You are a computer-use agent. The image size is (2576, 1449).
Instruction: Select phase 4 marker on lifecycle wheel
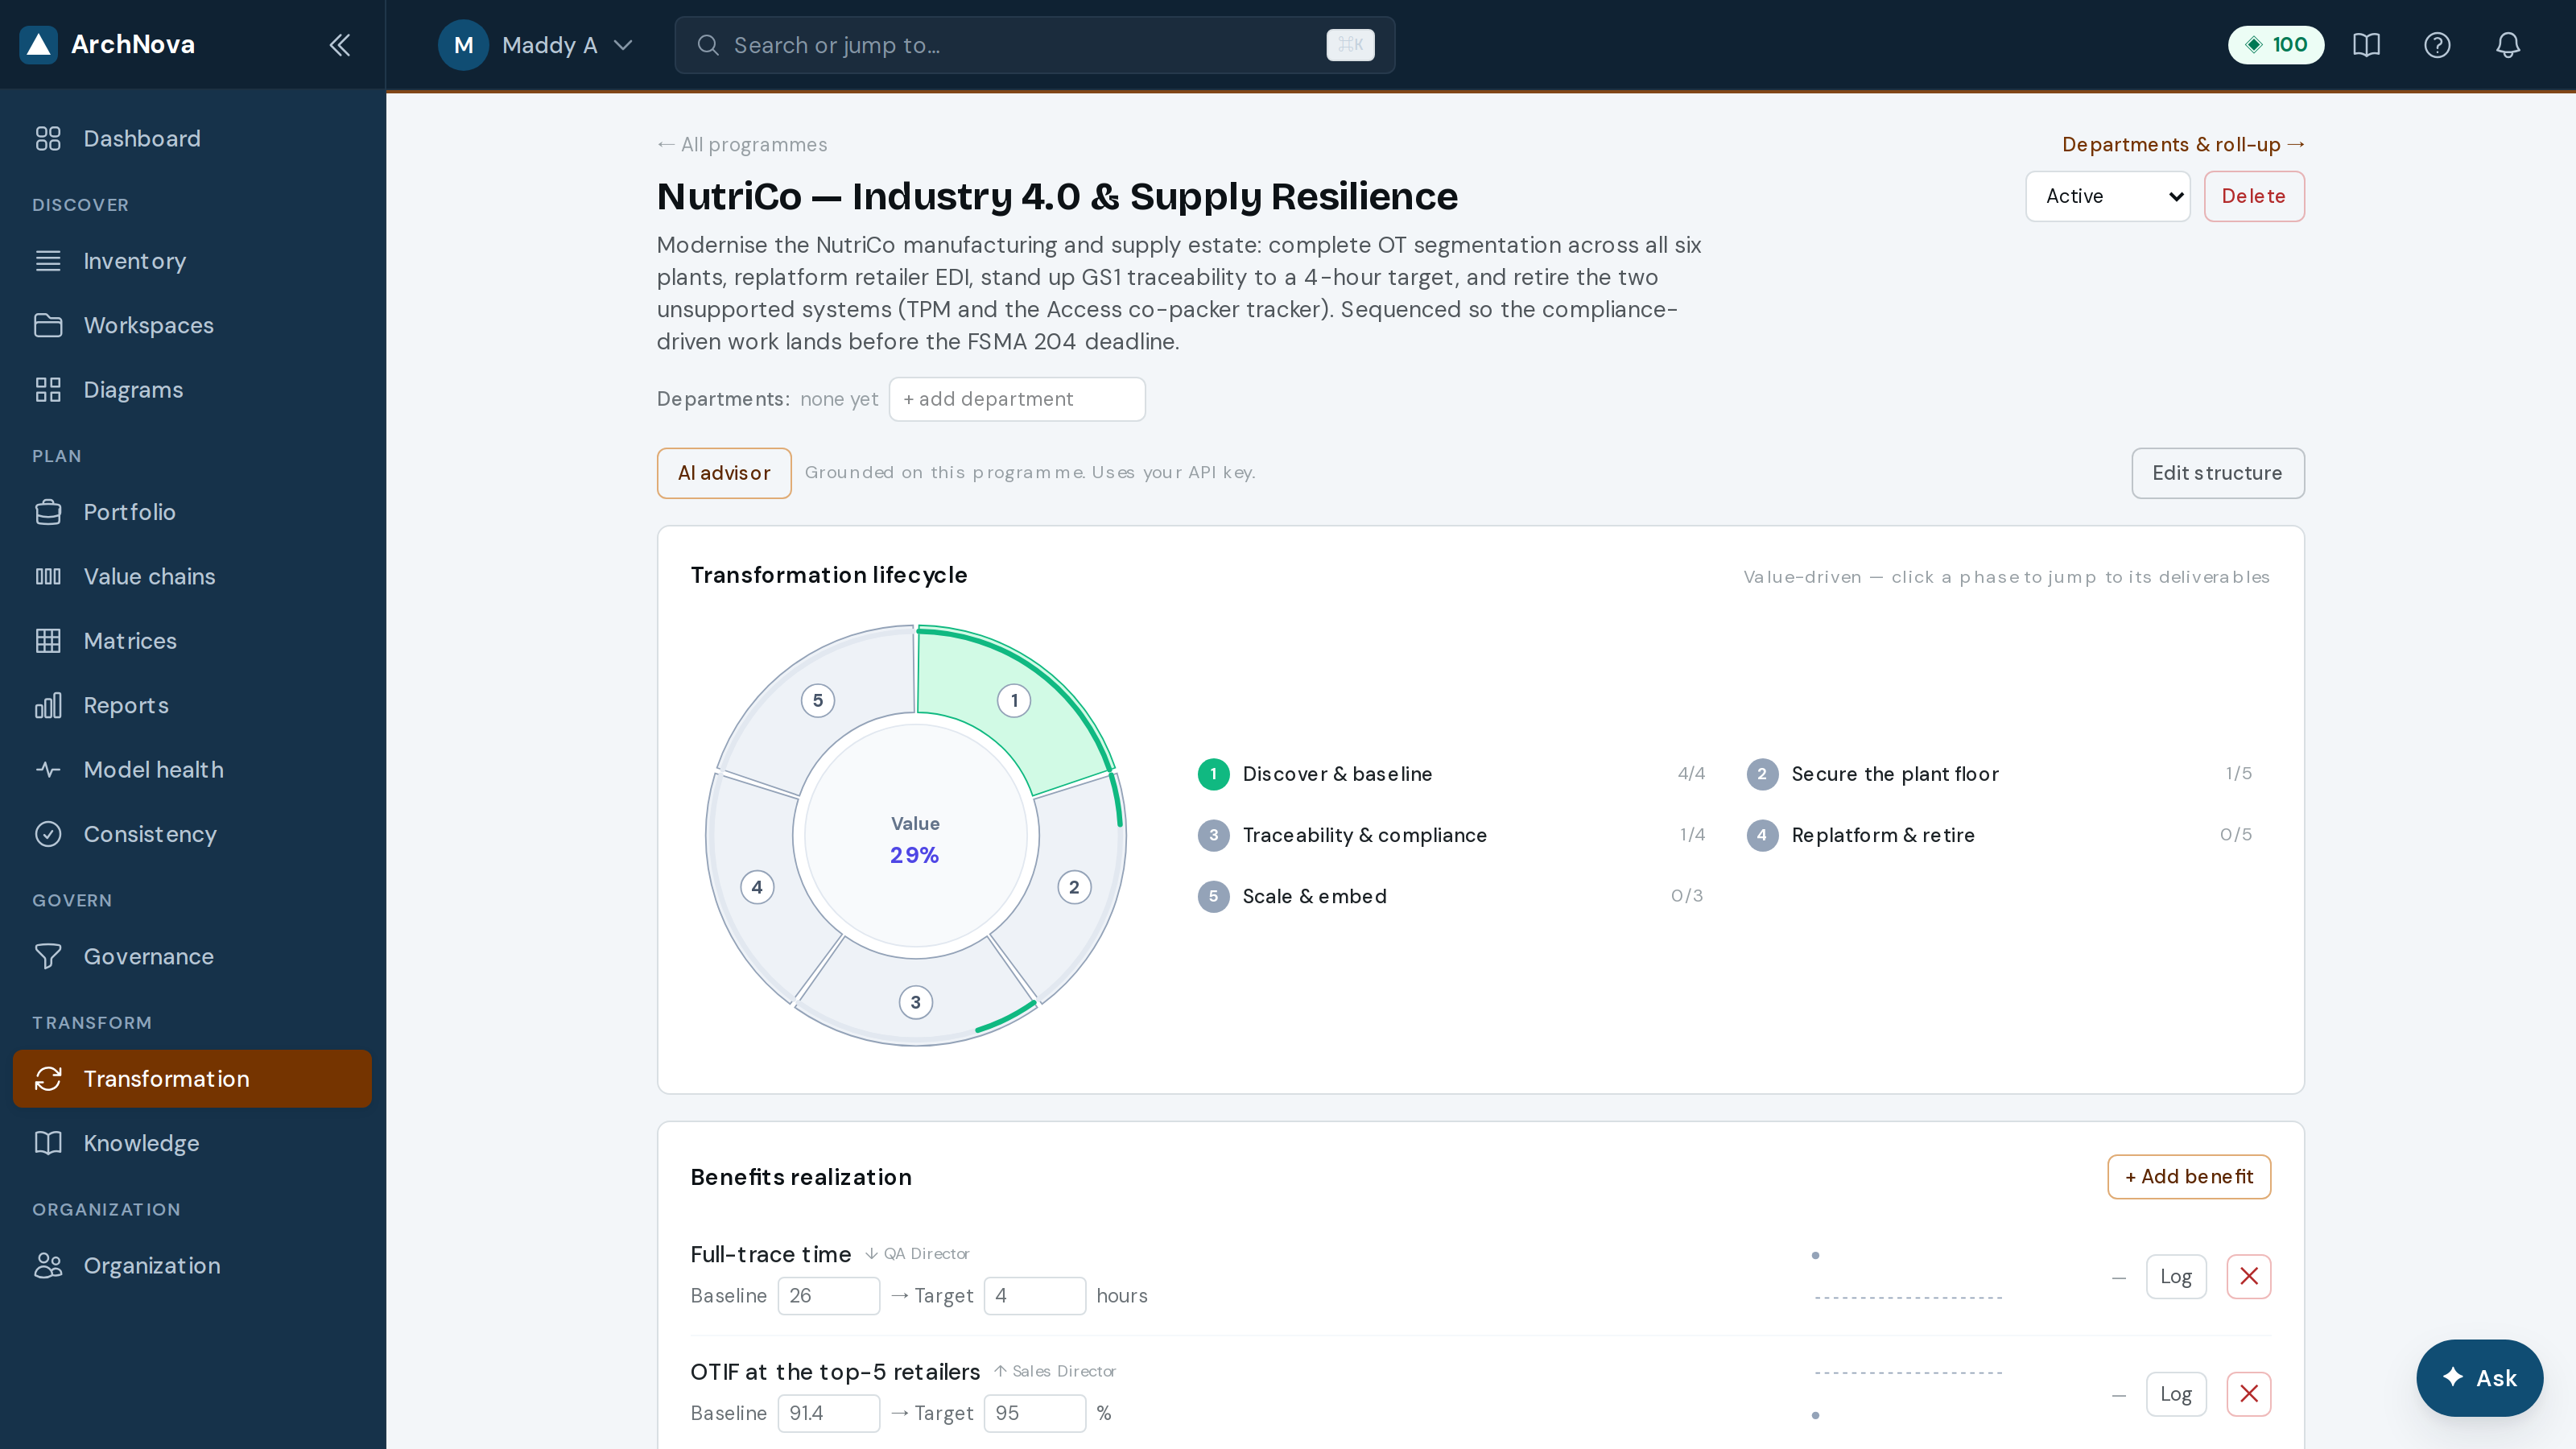coord(757,887)
